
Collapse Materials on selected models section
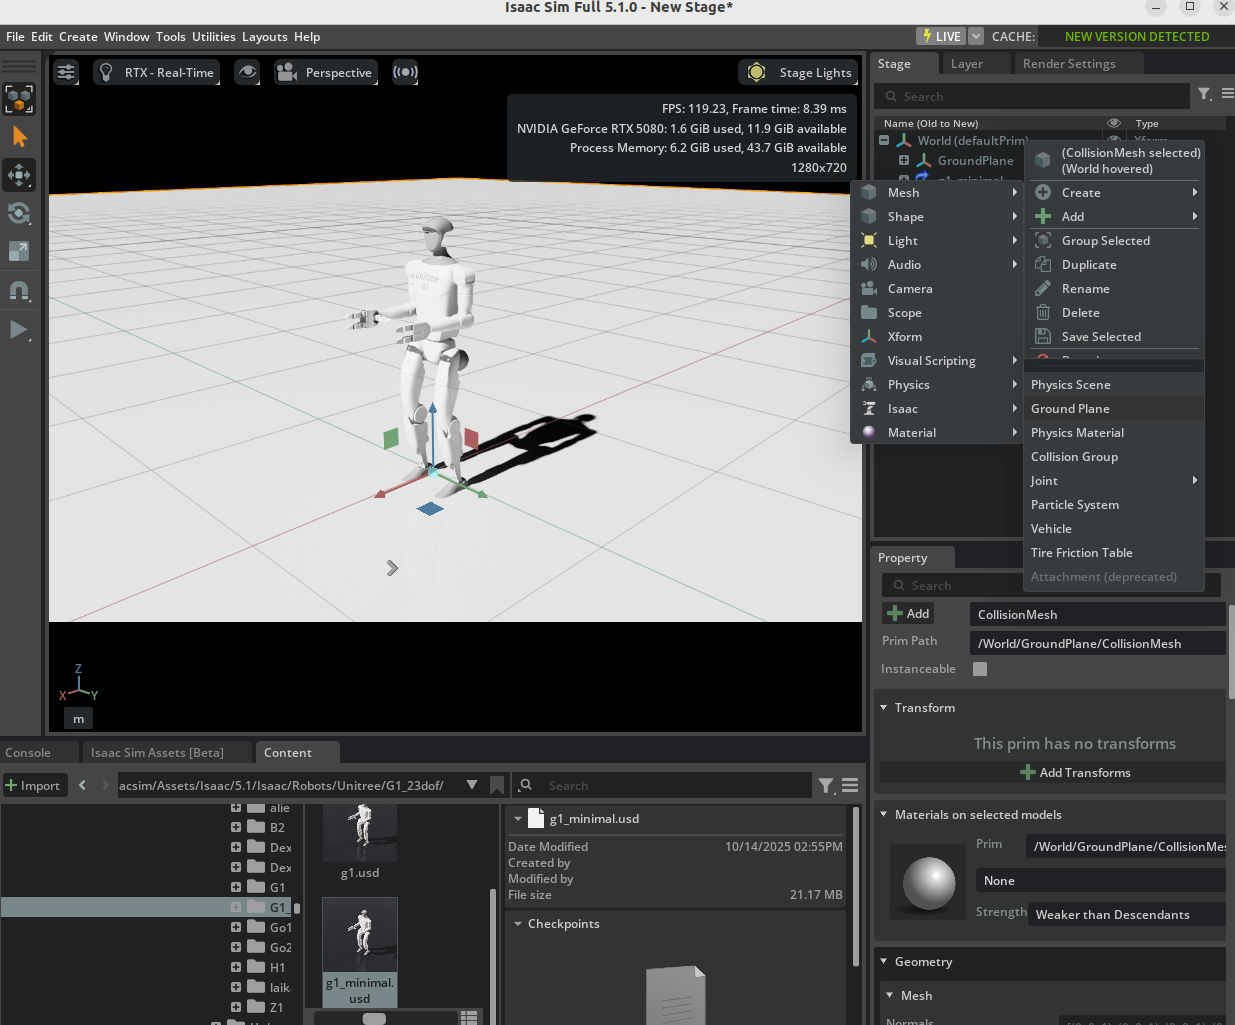click(x=884, y=815)
